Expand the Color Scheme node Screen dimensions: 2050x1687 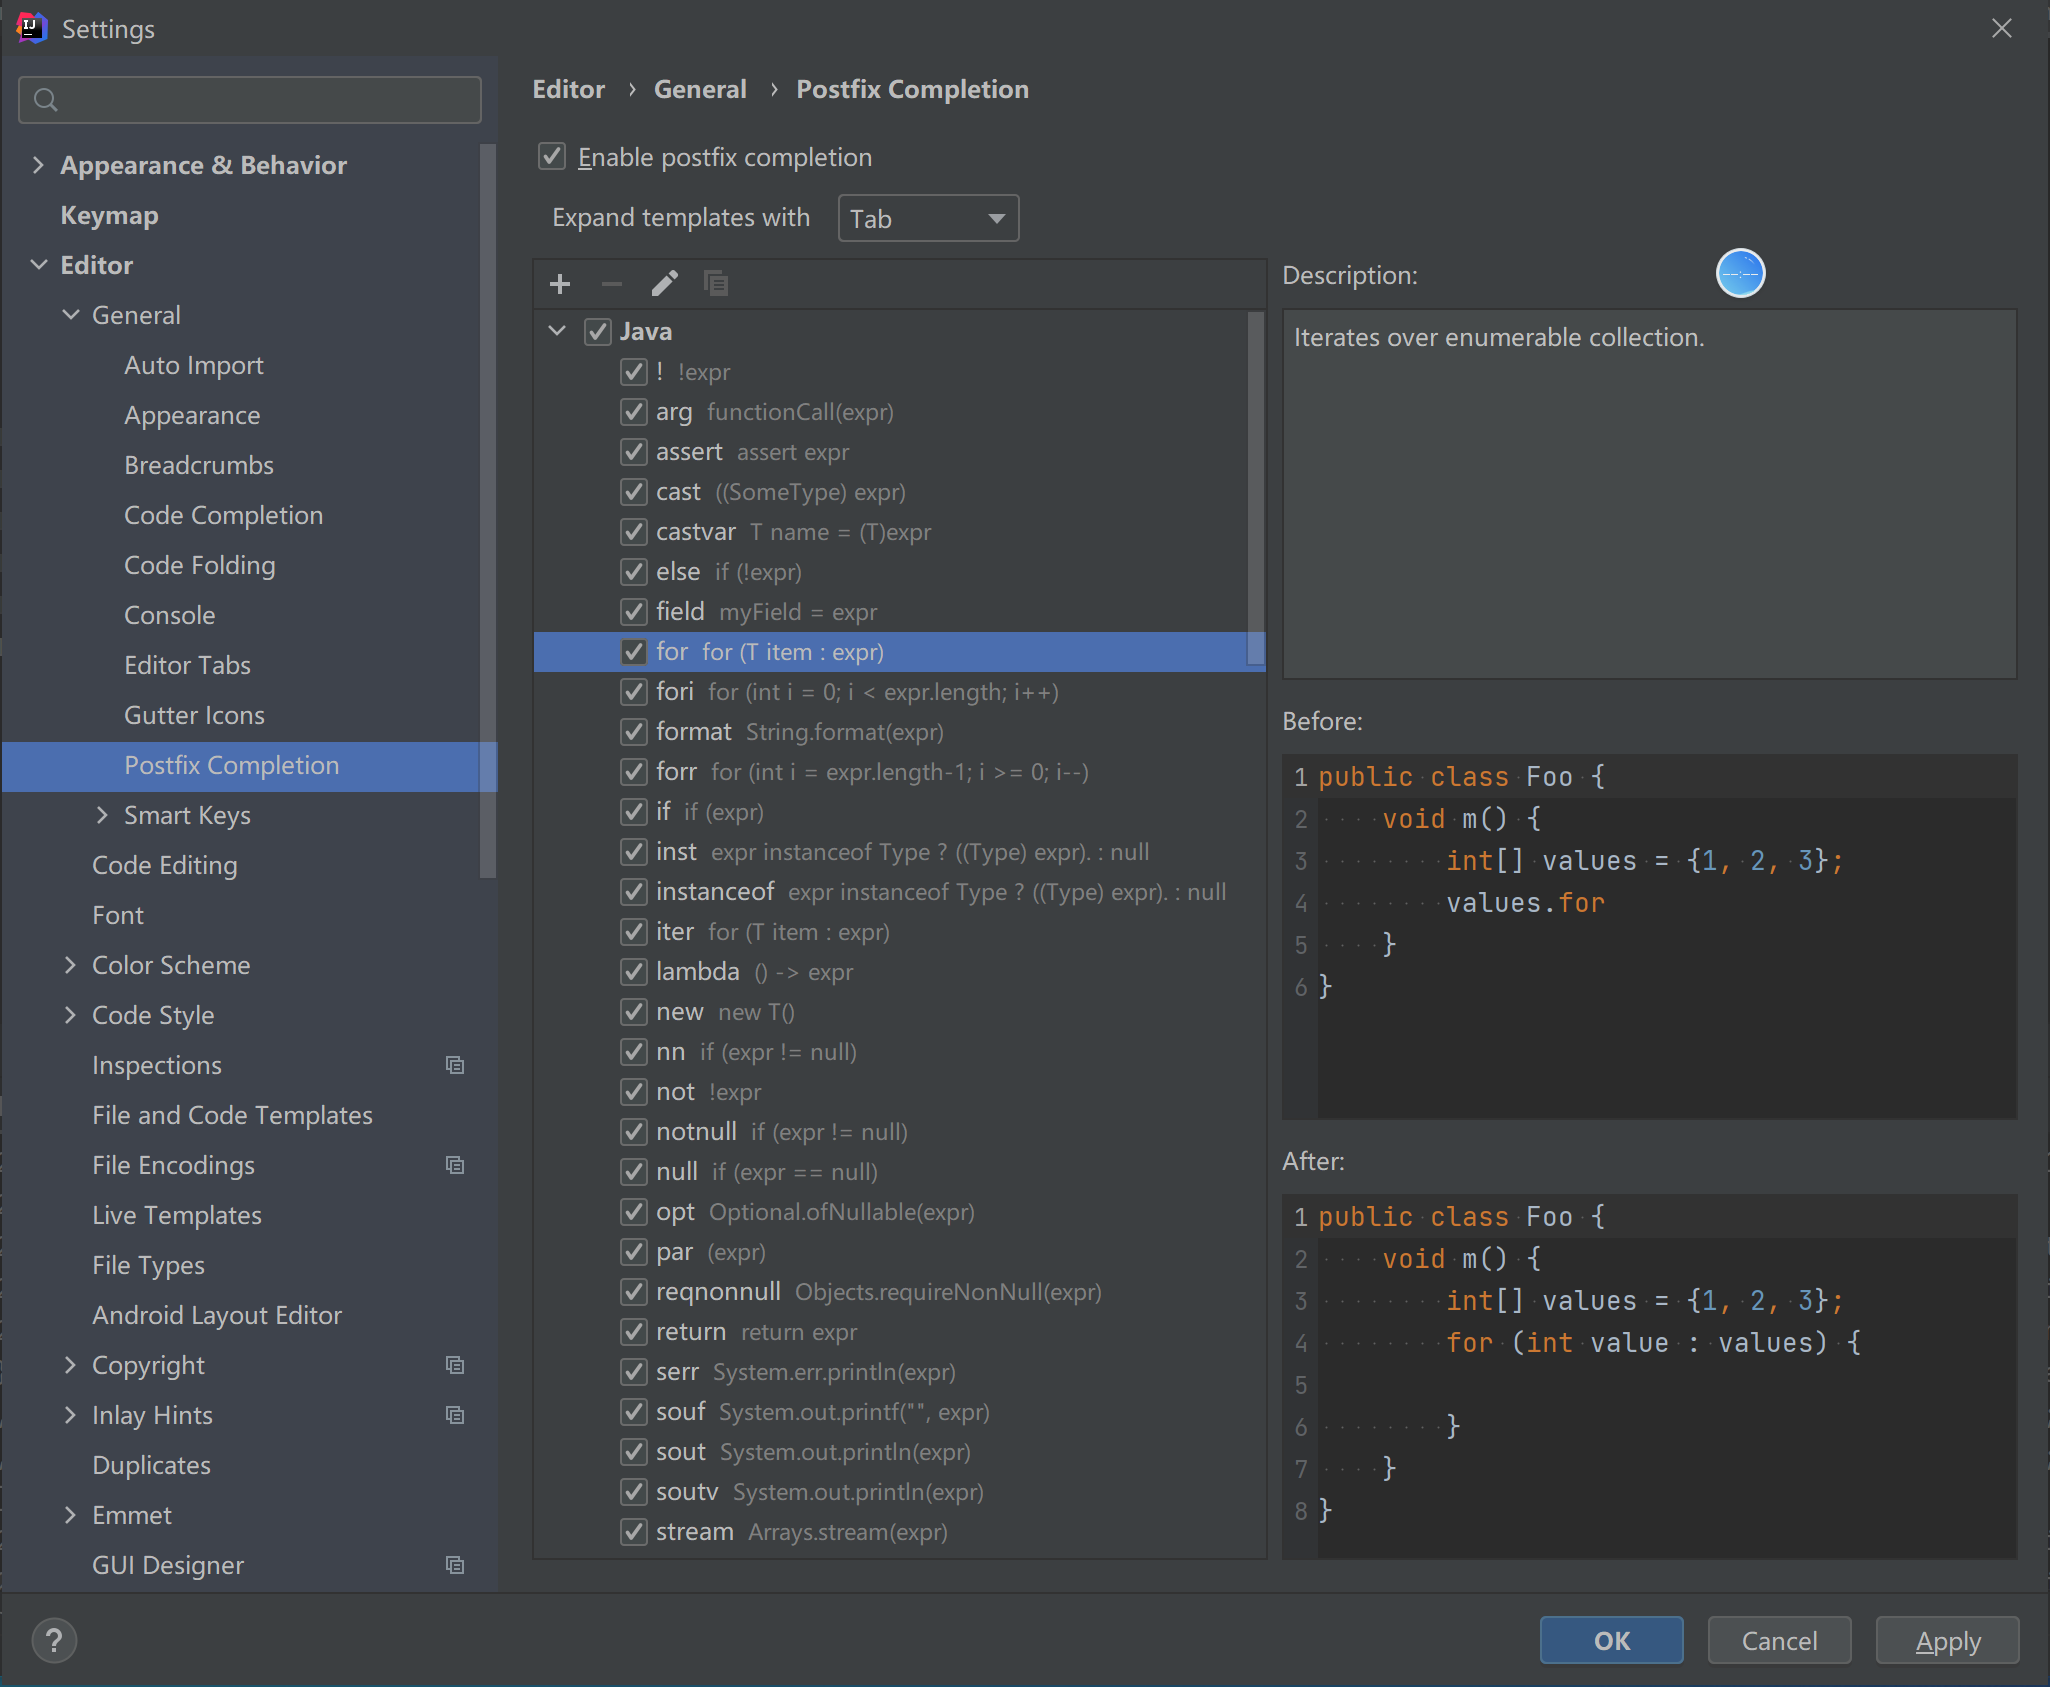pyautogui.click(x=70, y=965)
